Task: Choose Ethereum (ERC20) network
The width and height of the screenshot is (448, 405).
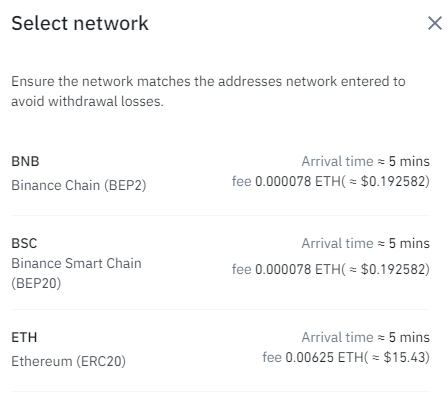Action: click(68, 361)
